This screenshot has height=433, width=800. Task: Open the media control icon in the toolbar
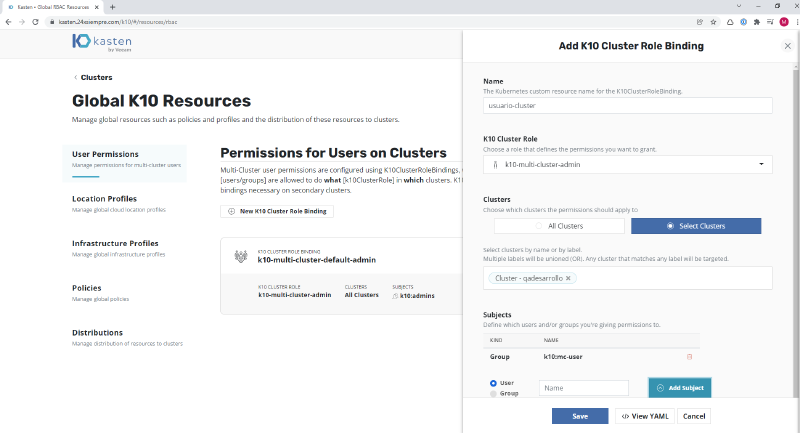(x=770, y=22)
